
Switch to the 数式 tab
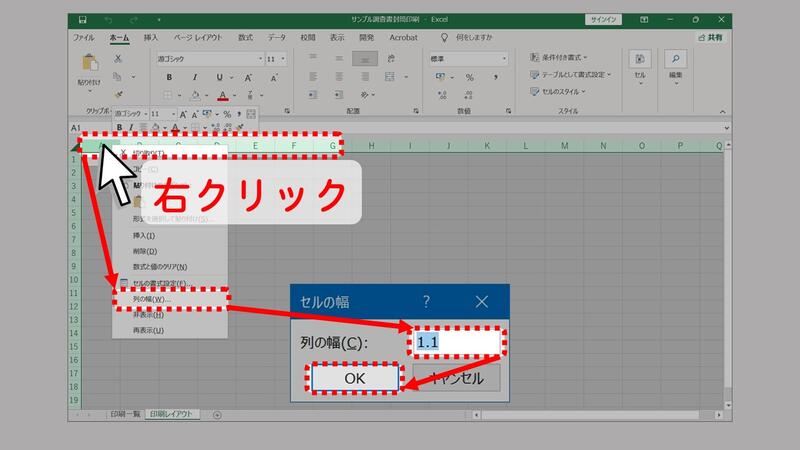[245, 38]
